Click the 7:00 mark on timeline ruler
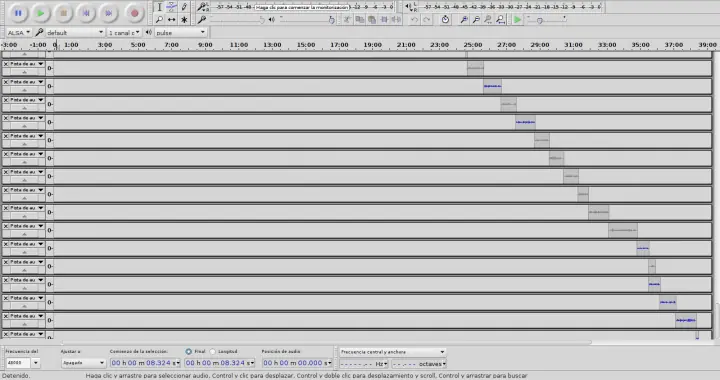 (171, 45)
